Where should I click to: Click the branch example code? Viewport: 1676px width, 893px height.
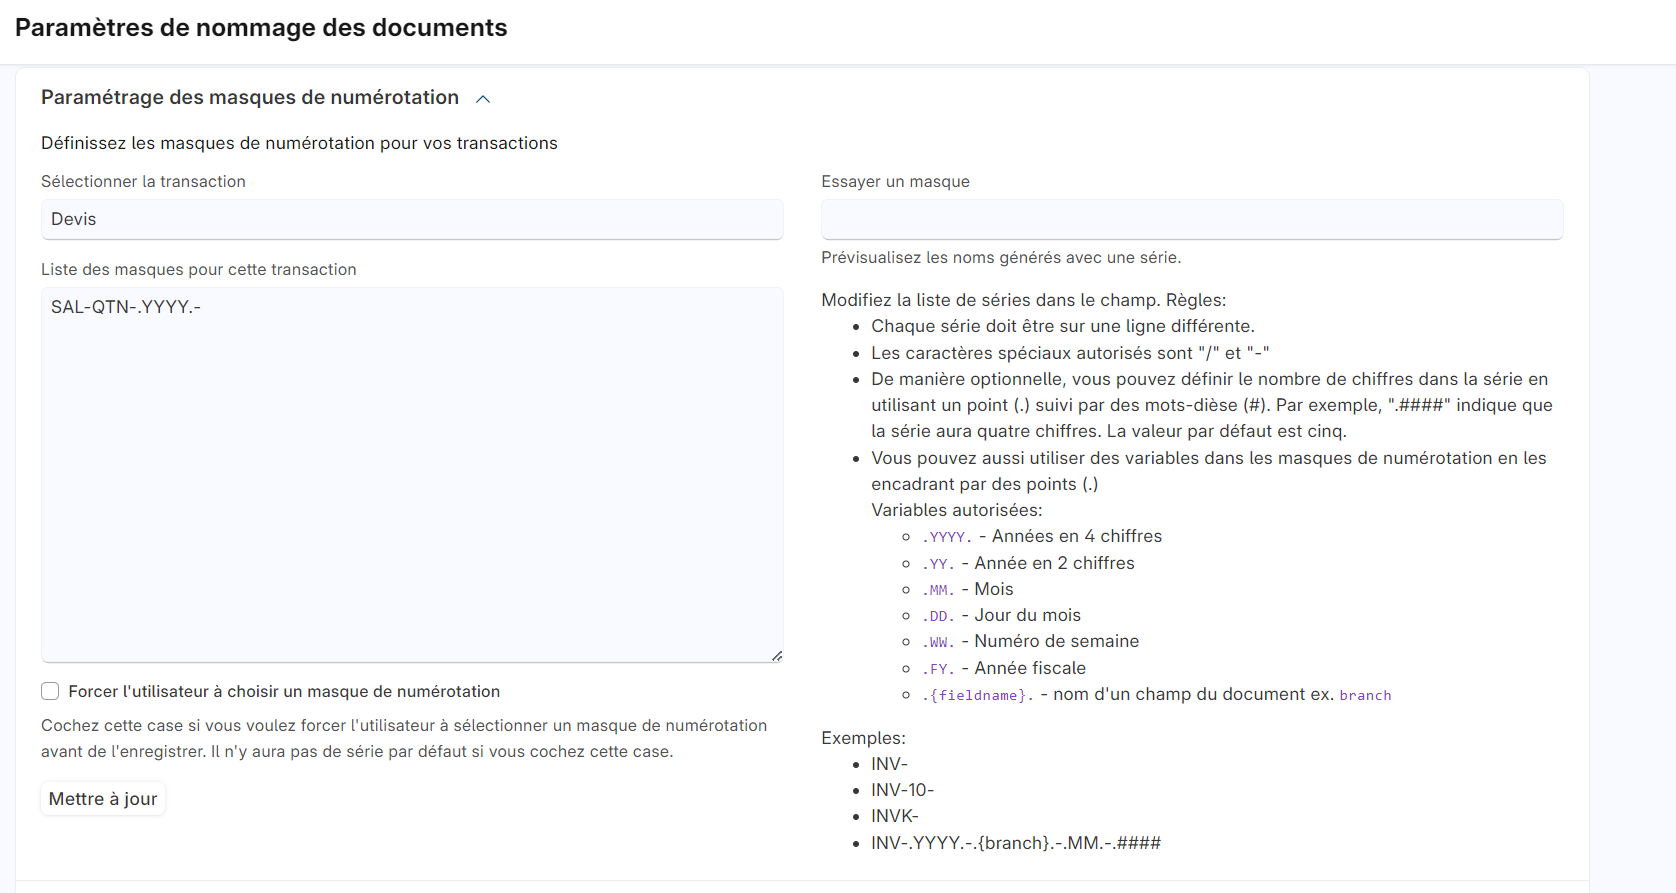[1365, 695]
